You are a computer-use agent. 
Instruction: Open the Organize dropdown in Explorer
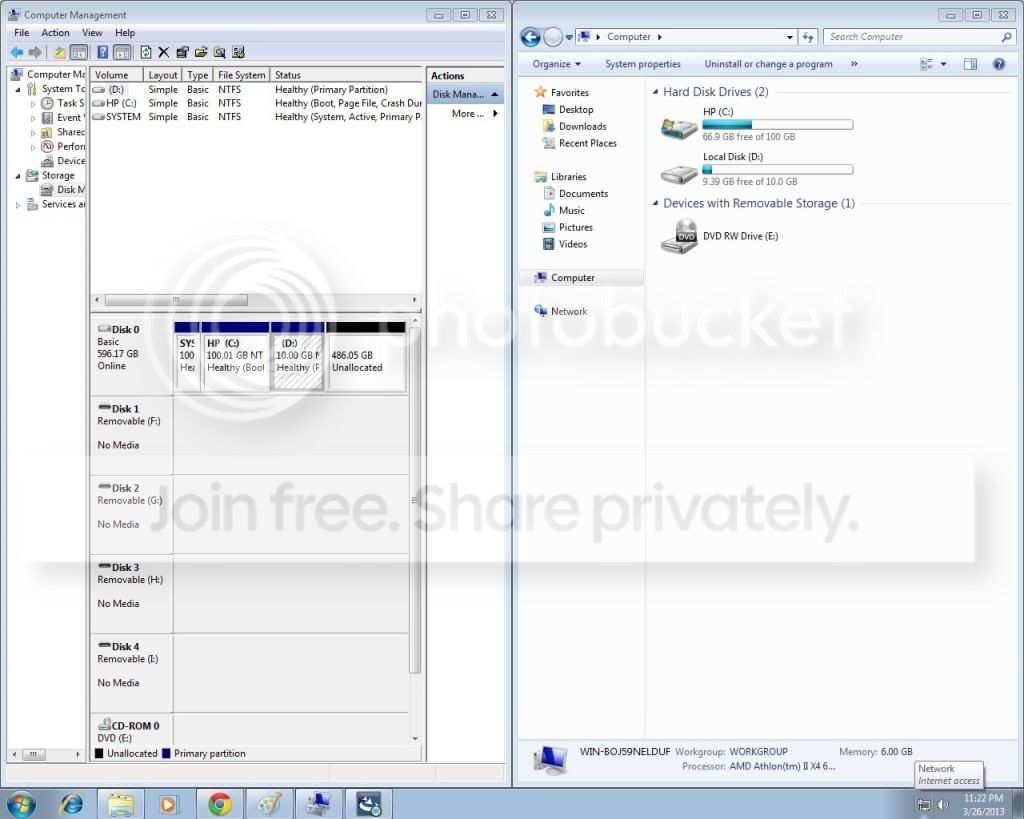pyautogui.click(x=556, y=64)
